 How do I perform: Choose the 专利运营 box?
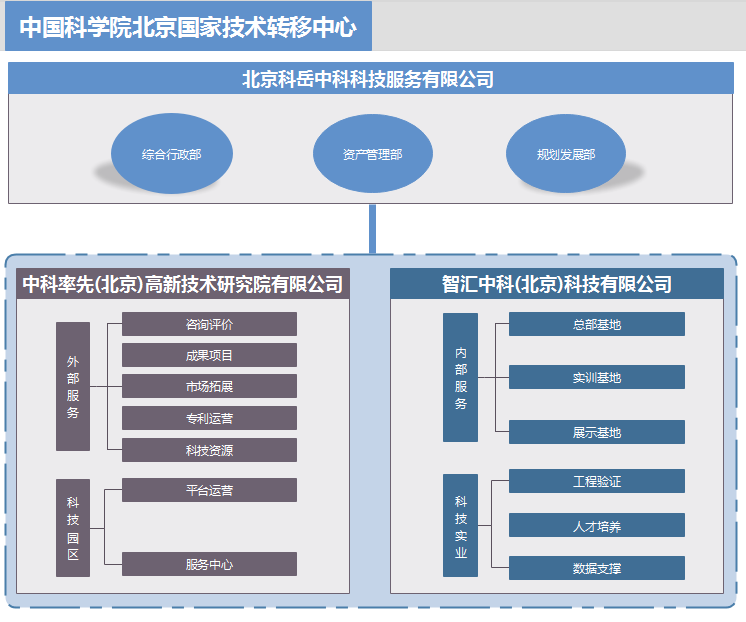(209, 418)
